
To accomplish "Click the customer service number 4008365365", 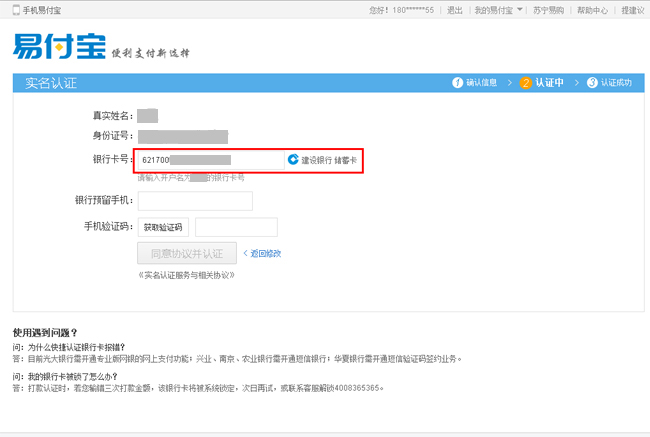I will pyautogui.click(x=357, y=388).
